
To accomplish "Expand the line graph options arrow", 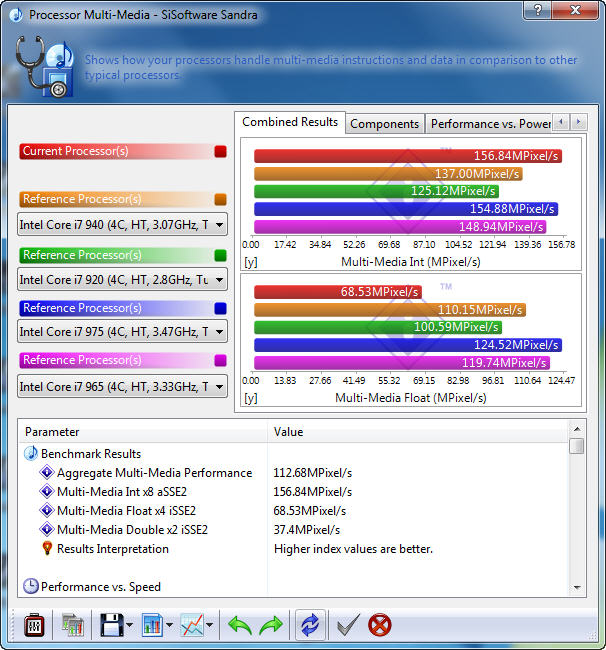I will [x=209, y=625].
